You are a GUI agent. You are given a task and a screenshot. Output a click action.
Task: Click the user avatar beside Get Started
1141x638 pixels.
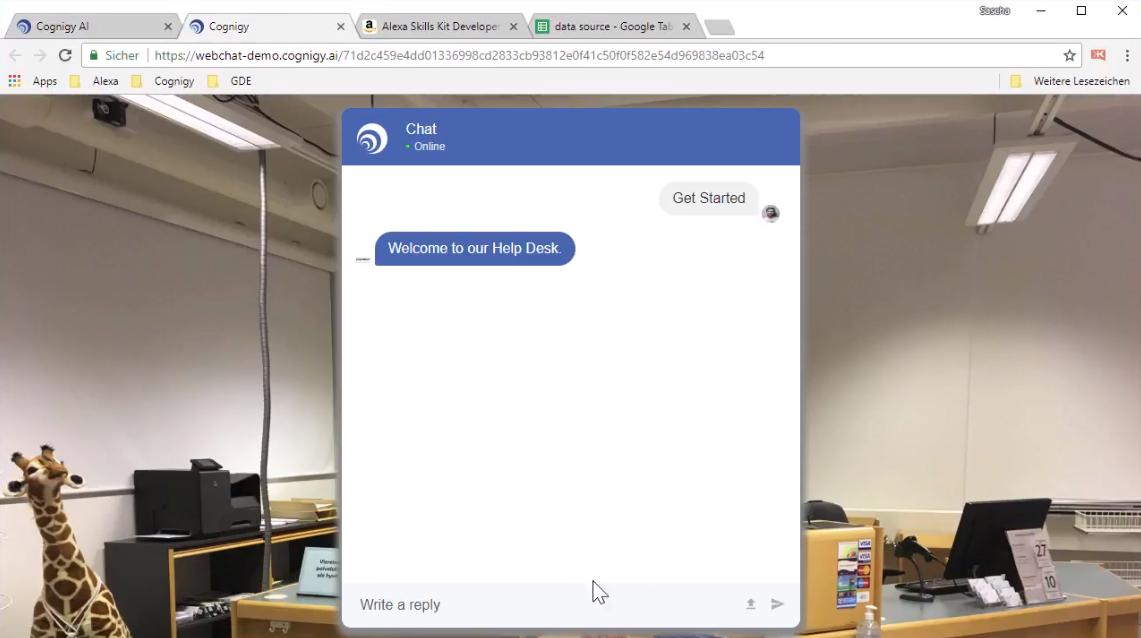(770, 213)
